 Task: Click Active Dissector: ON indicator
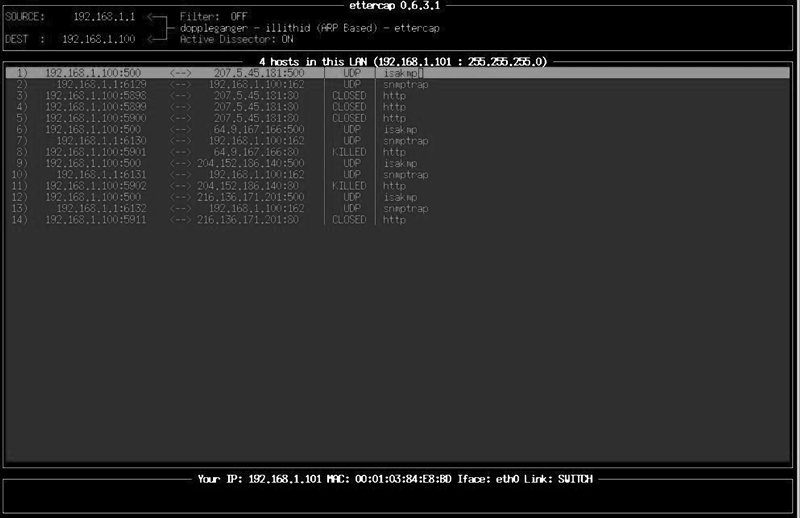tap(237, 39)
